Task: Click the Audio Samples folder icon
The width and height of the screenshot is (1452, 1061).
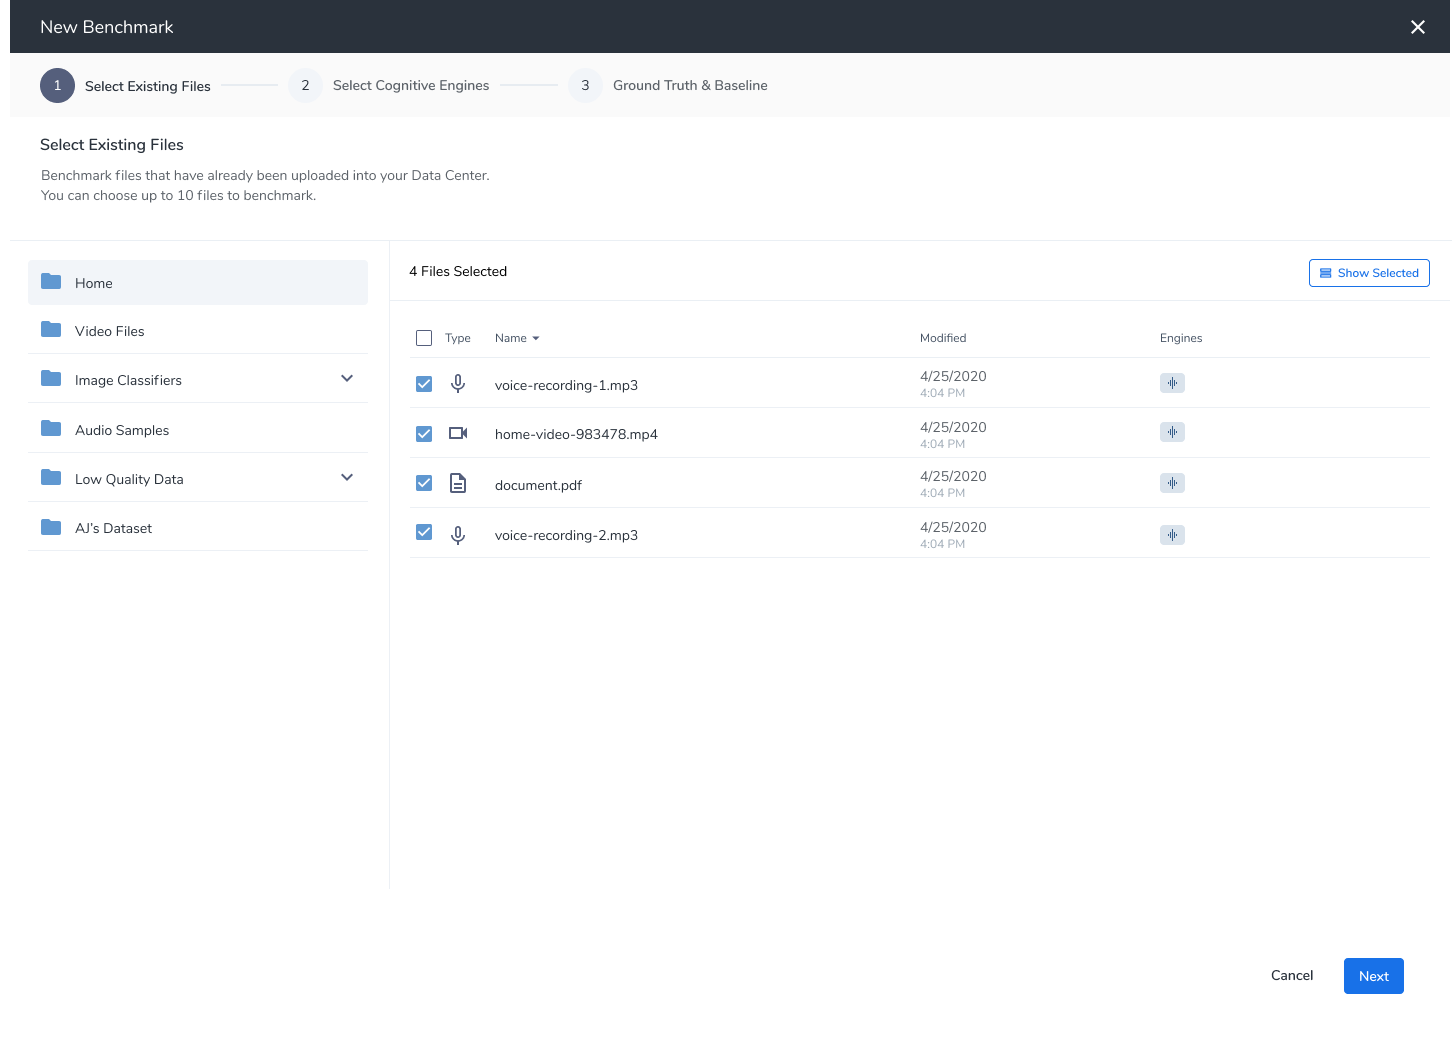Action: click(51, 429)
